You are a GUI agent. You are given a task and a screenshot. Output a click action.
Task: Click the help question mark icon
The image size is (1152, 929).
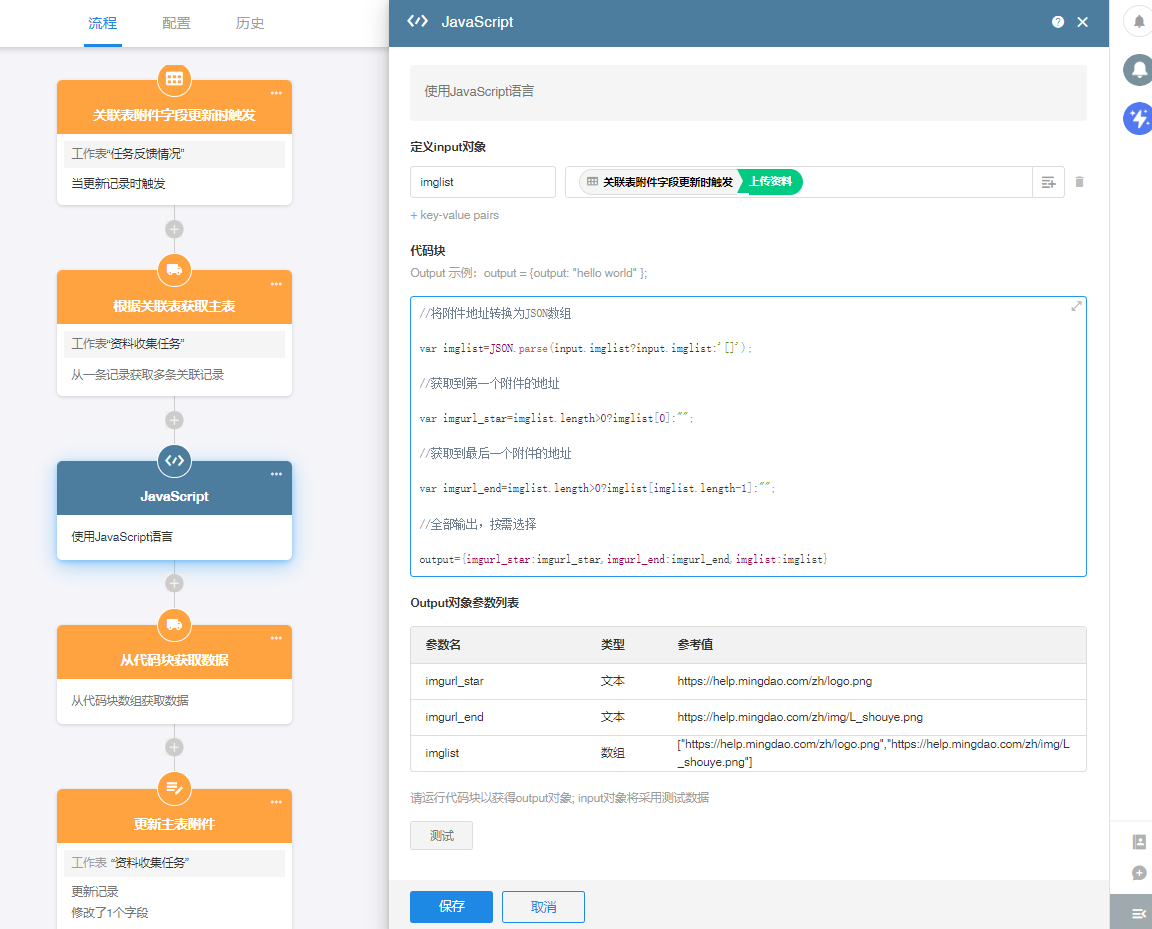pyautogui.click(x=1058, y=22)
